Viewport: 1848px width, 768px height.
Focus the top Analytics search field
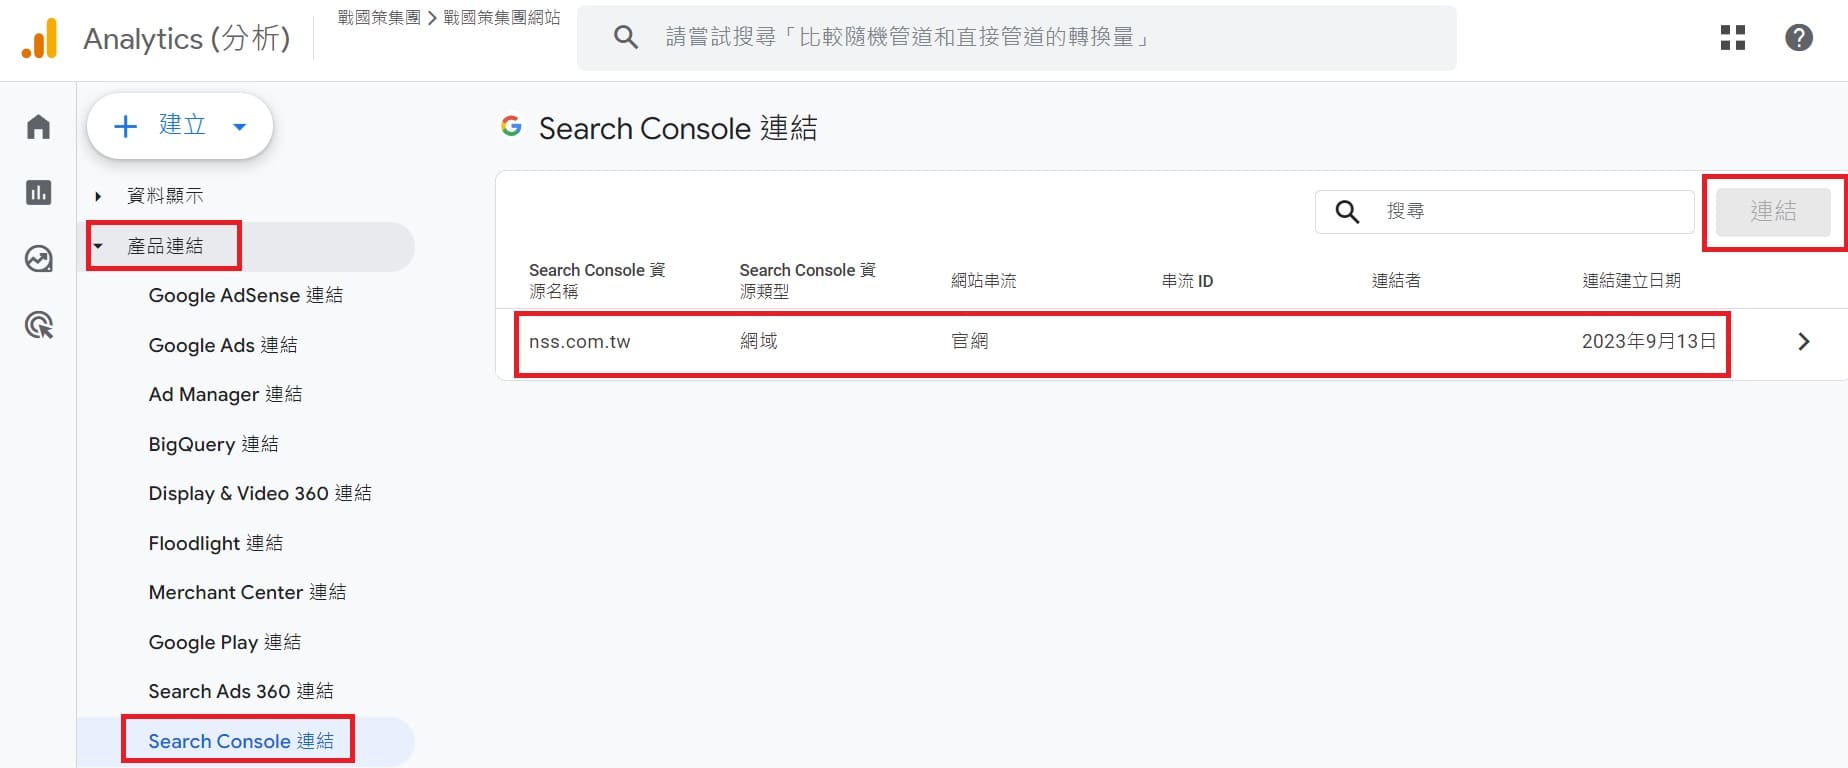(x=1016, y=38)
